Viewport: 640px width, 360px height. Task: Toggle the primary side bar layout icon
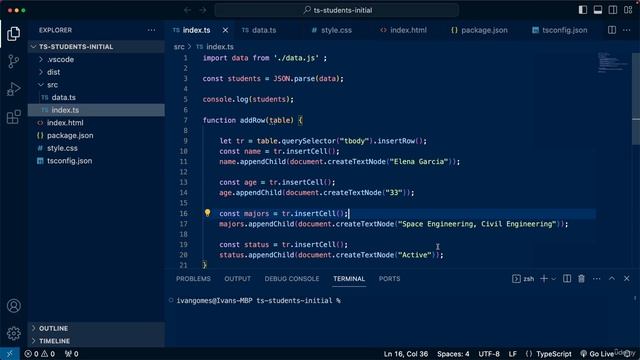(582, 10)
